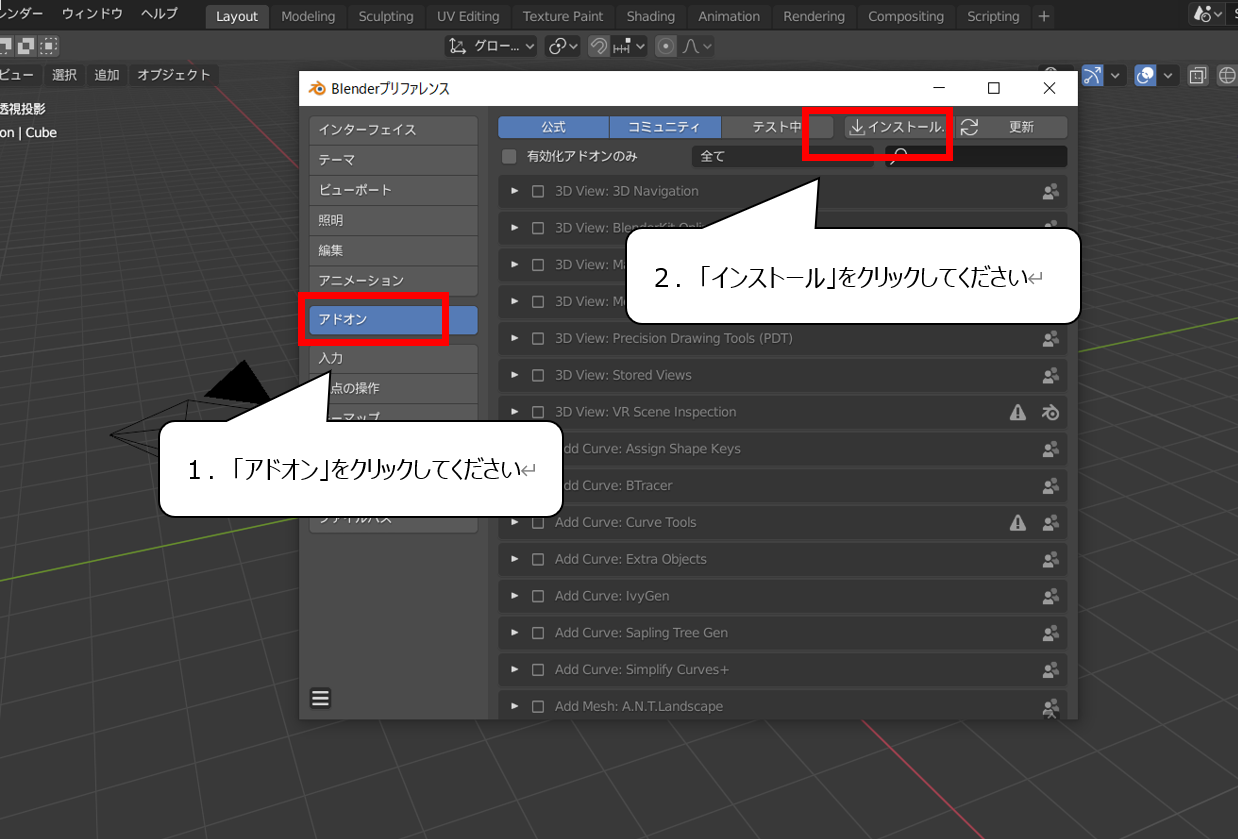Switch to the Modeling workspace tab
1238x839 pixels.
coord(308,16)
